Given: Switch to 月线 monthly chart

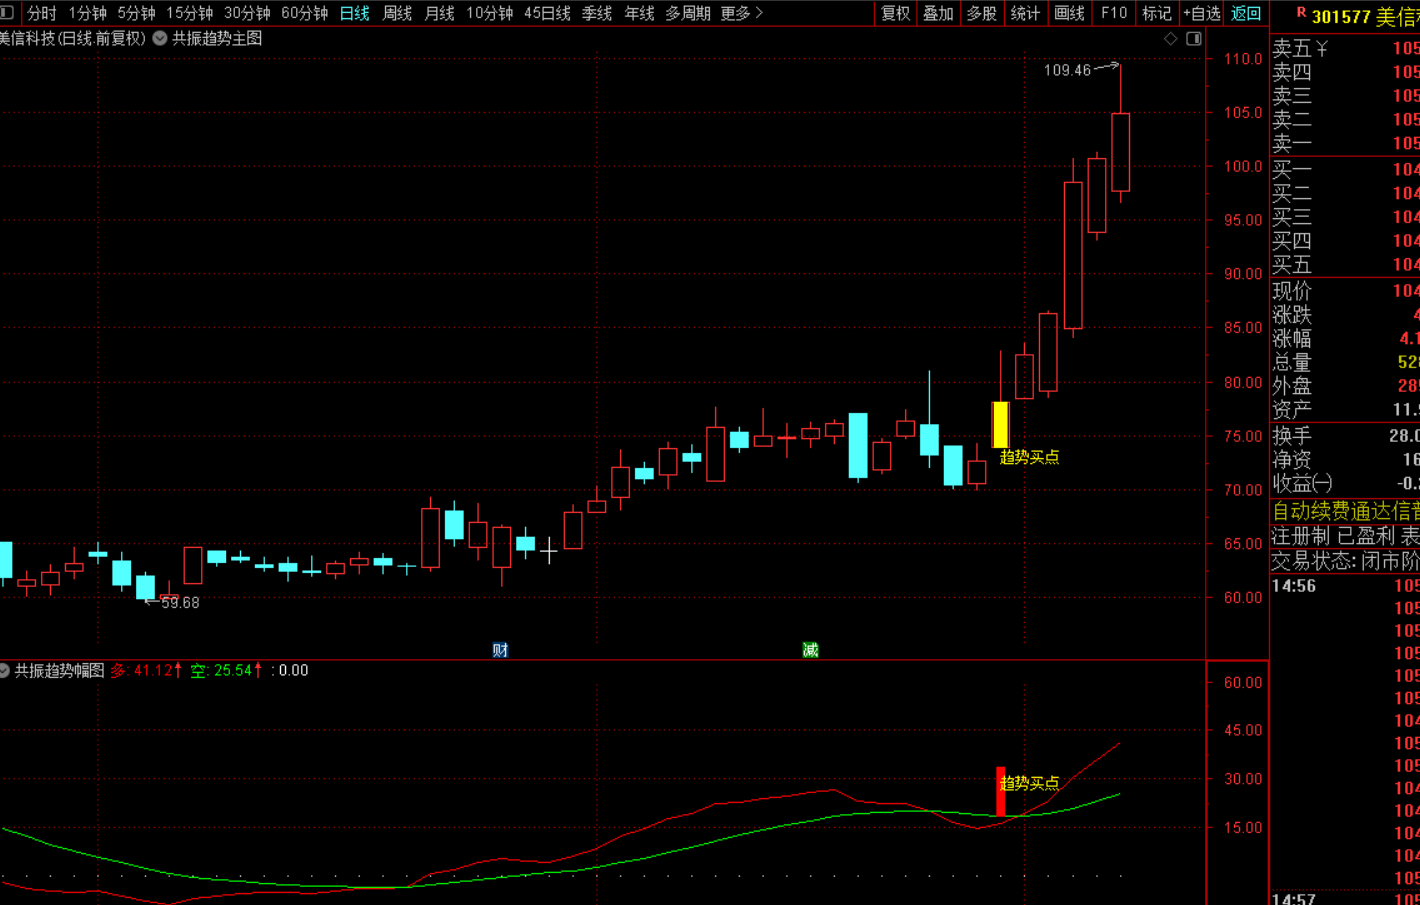Looking at the screenshot, I should (439, 13).
